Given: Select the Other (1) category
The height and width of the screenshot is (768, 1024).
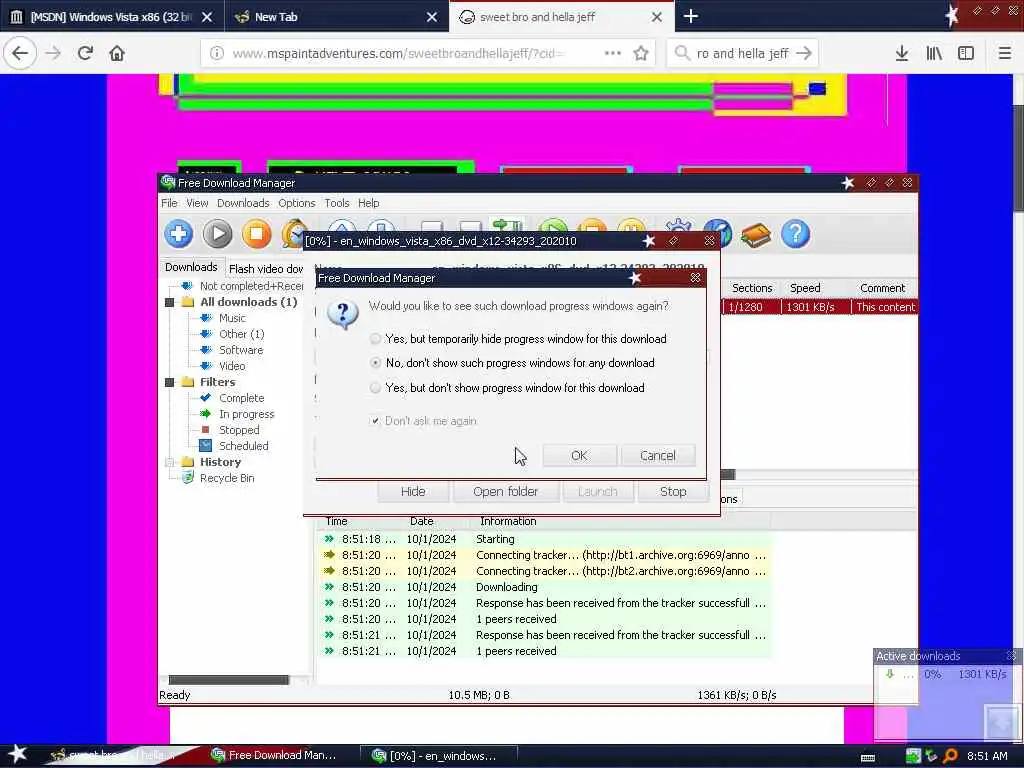Looking at the screenshot, I should [242, 334].
